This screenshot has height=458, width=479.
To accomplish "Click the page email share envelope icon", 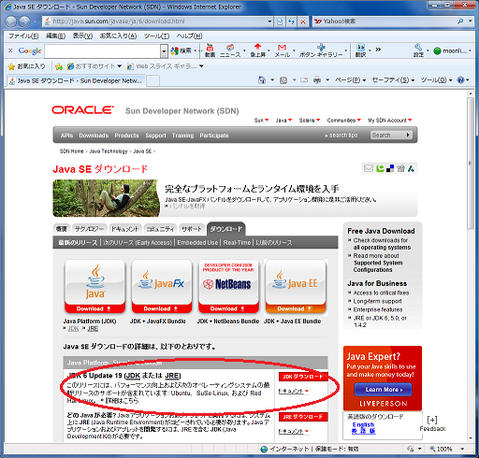I will [368, 169].
